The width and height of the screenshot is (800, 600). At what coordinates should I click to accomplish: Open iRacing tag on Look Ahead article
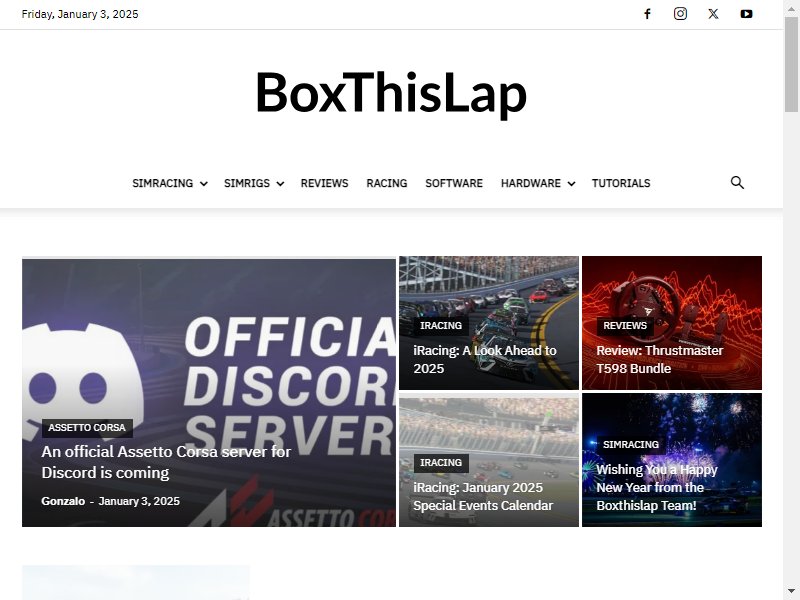[x=441, y=326]
